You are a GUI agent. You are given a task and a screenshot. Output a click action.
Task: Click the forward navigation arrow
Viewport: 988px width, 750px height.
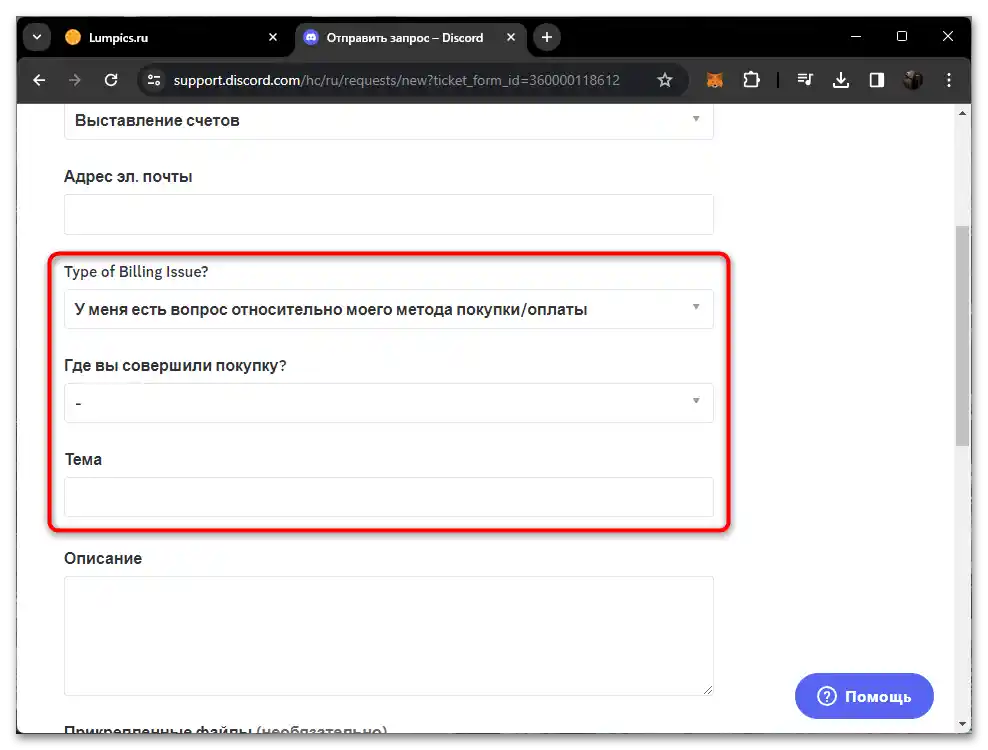tap(75, 80)
